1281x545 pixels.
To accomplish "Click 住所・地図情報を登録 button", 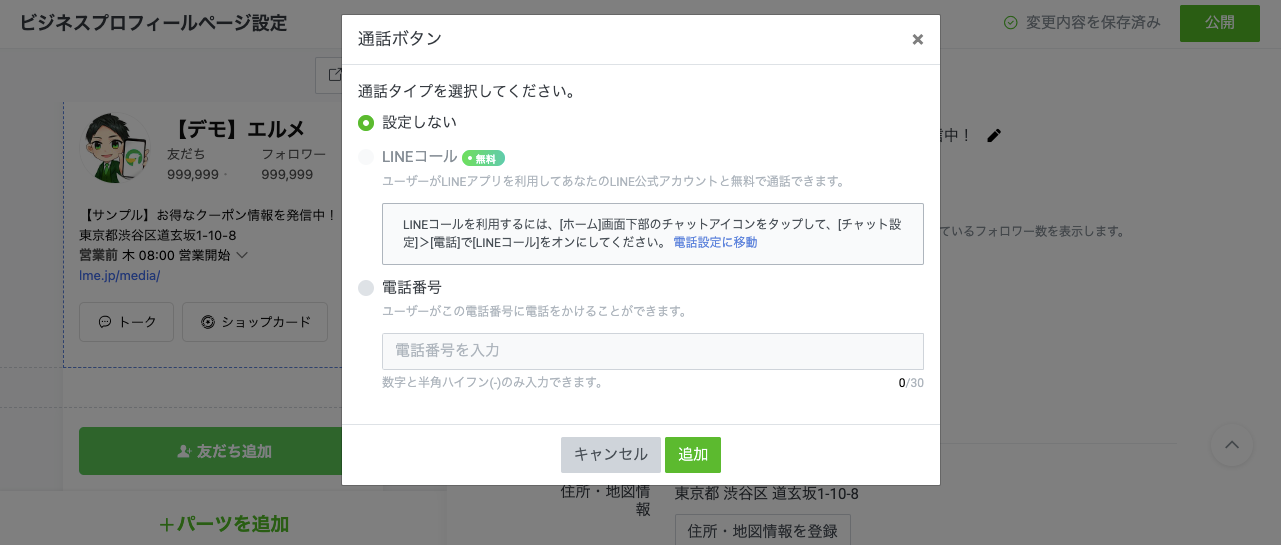I will pos(763,530).
